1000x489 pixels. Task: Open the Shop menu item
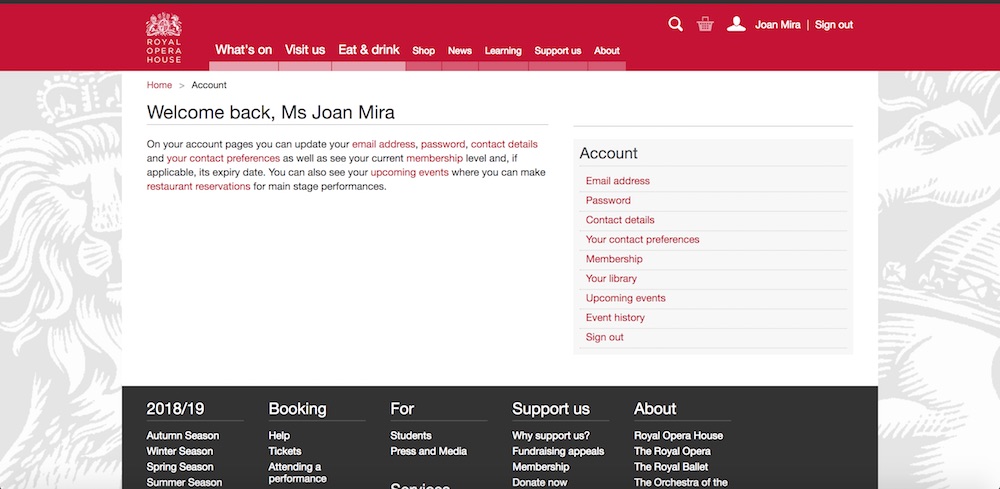(x=423, y=51)
